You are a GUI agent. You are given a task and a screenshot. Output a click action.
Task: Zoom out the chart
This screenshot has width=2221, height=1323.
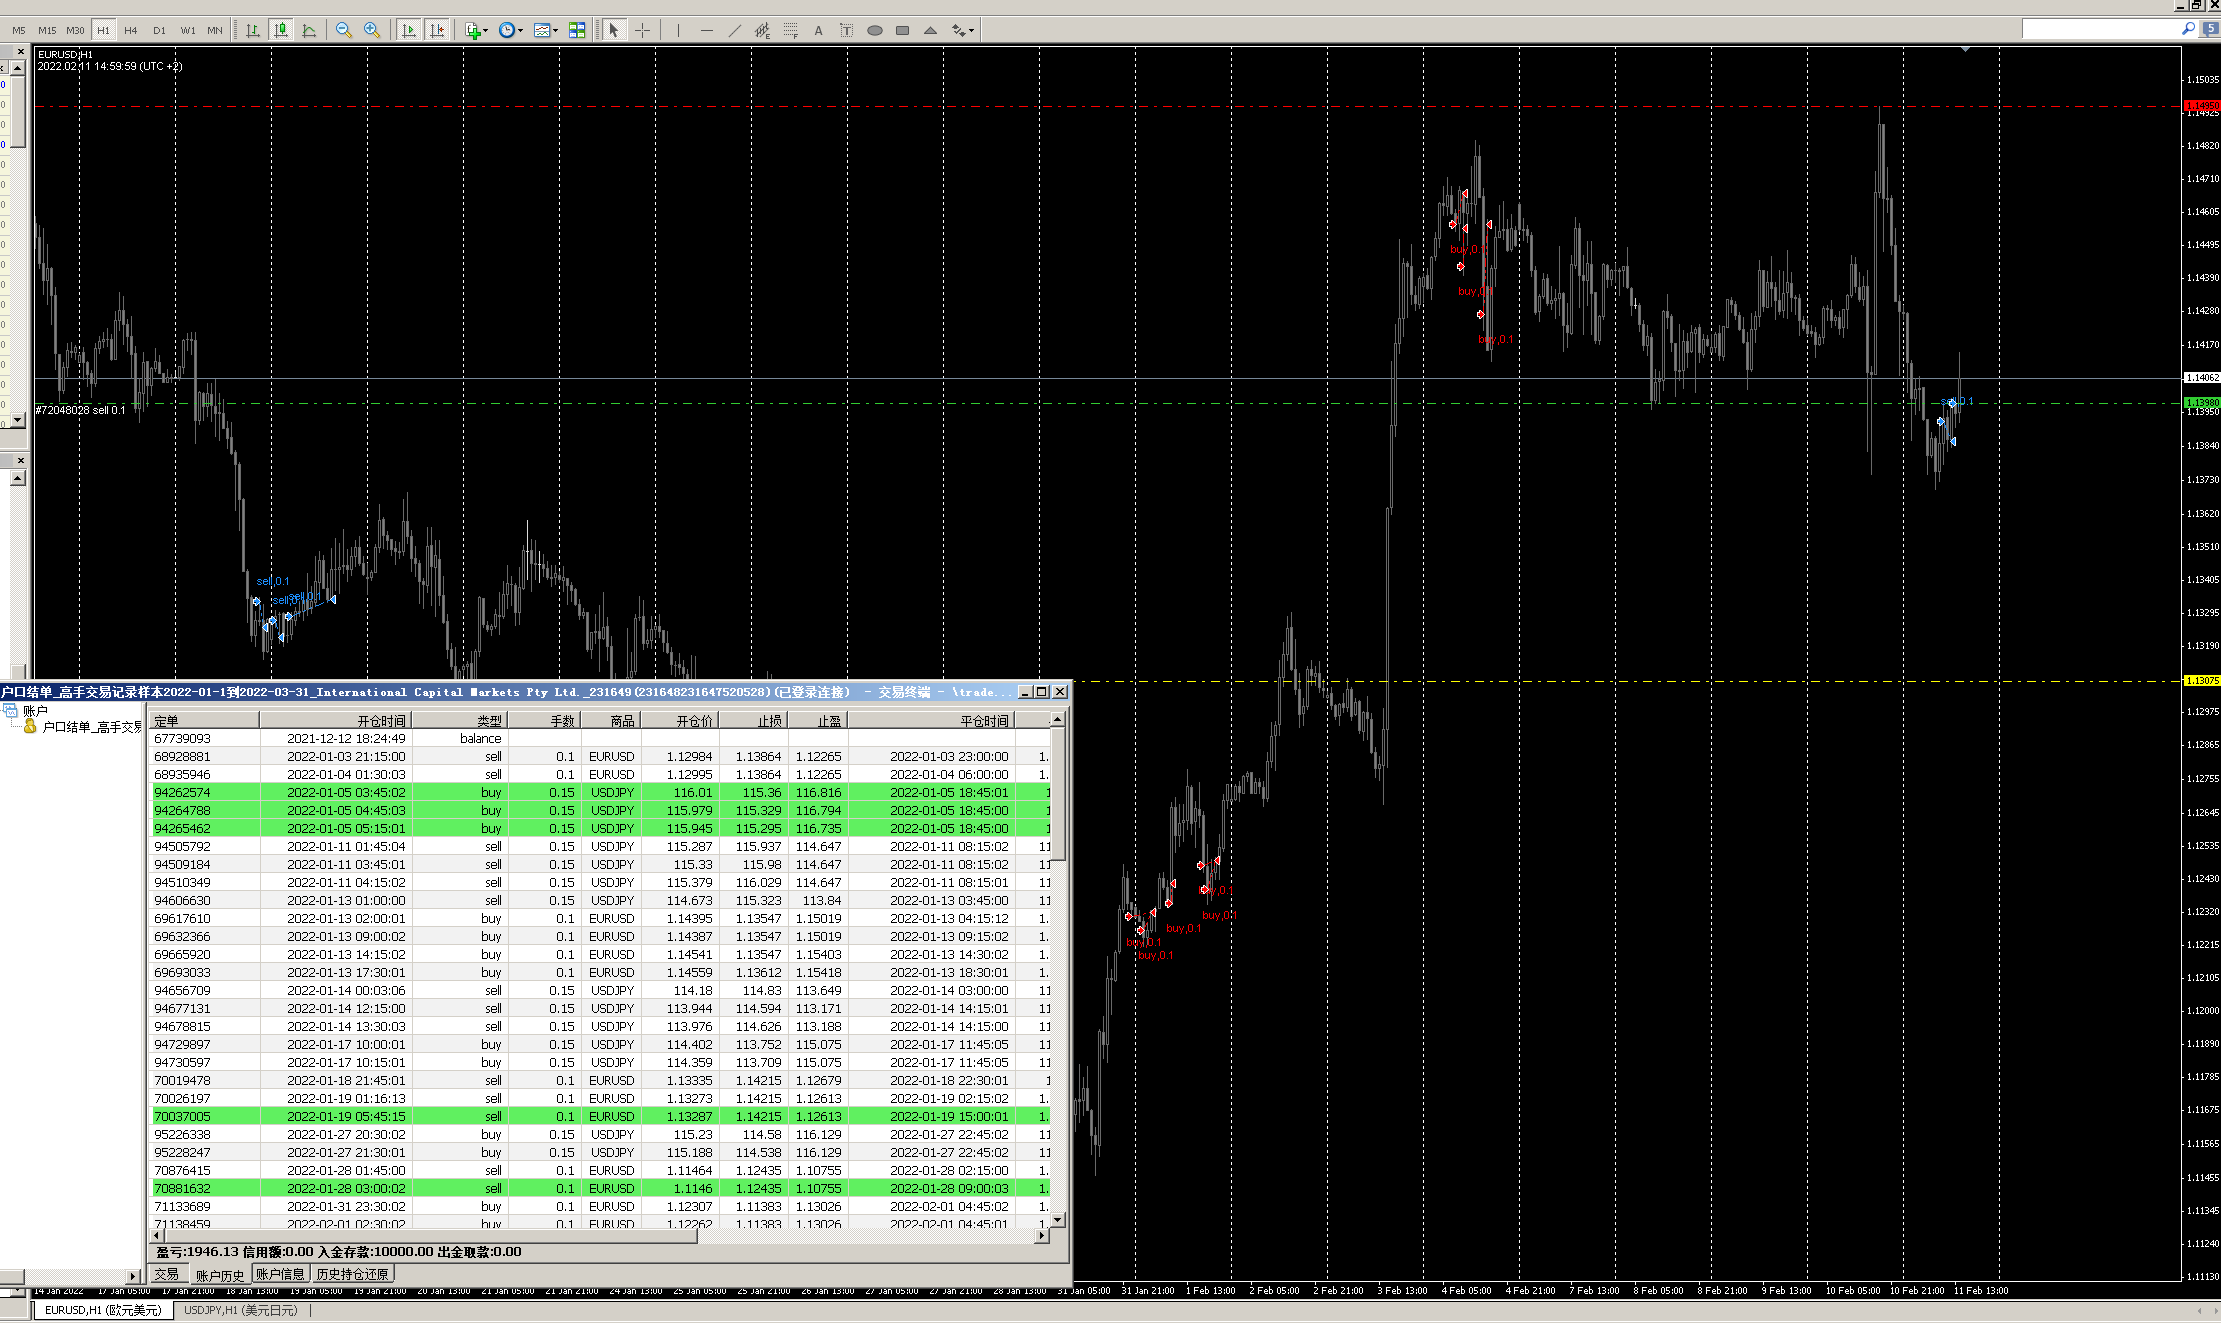click(x=344, y=30)
